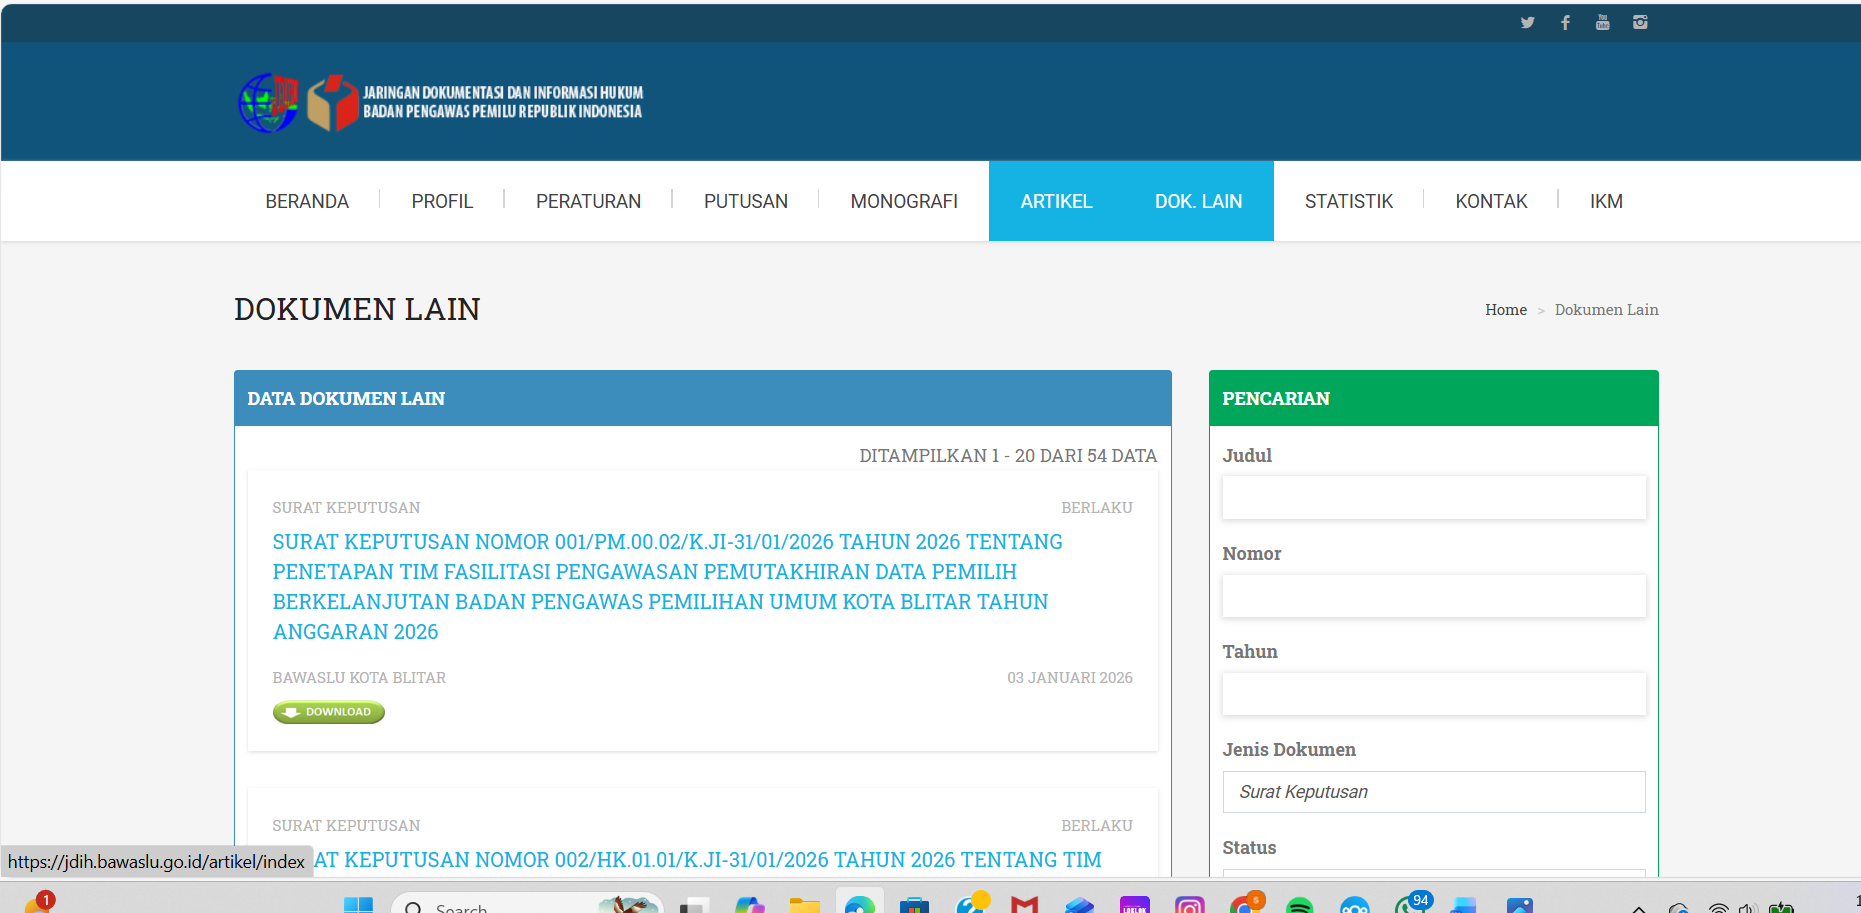
Task: Click the DOKUMEN LAIN page heading
Action: tap(357, 310)
